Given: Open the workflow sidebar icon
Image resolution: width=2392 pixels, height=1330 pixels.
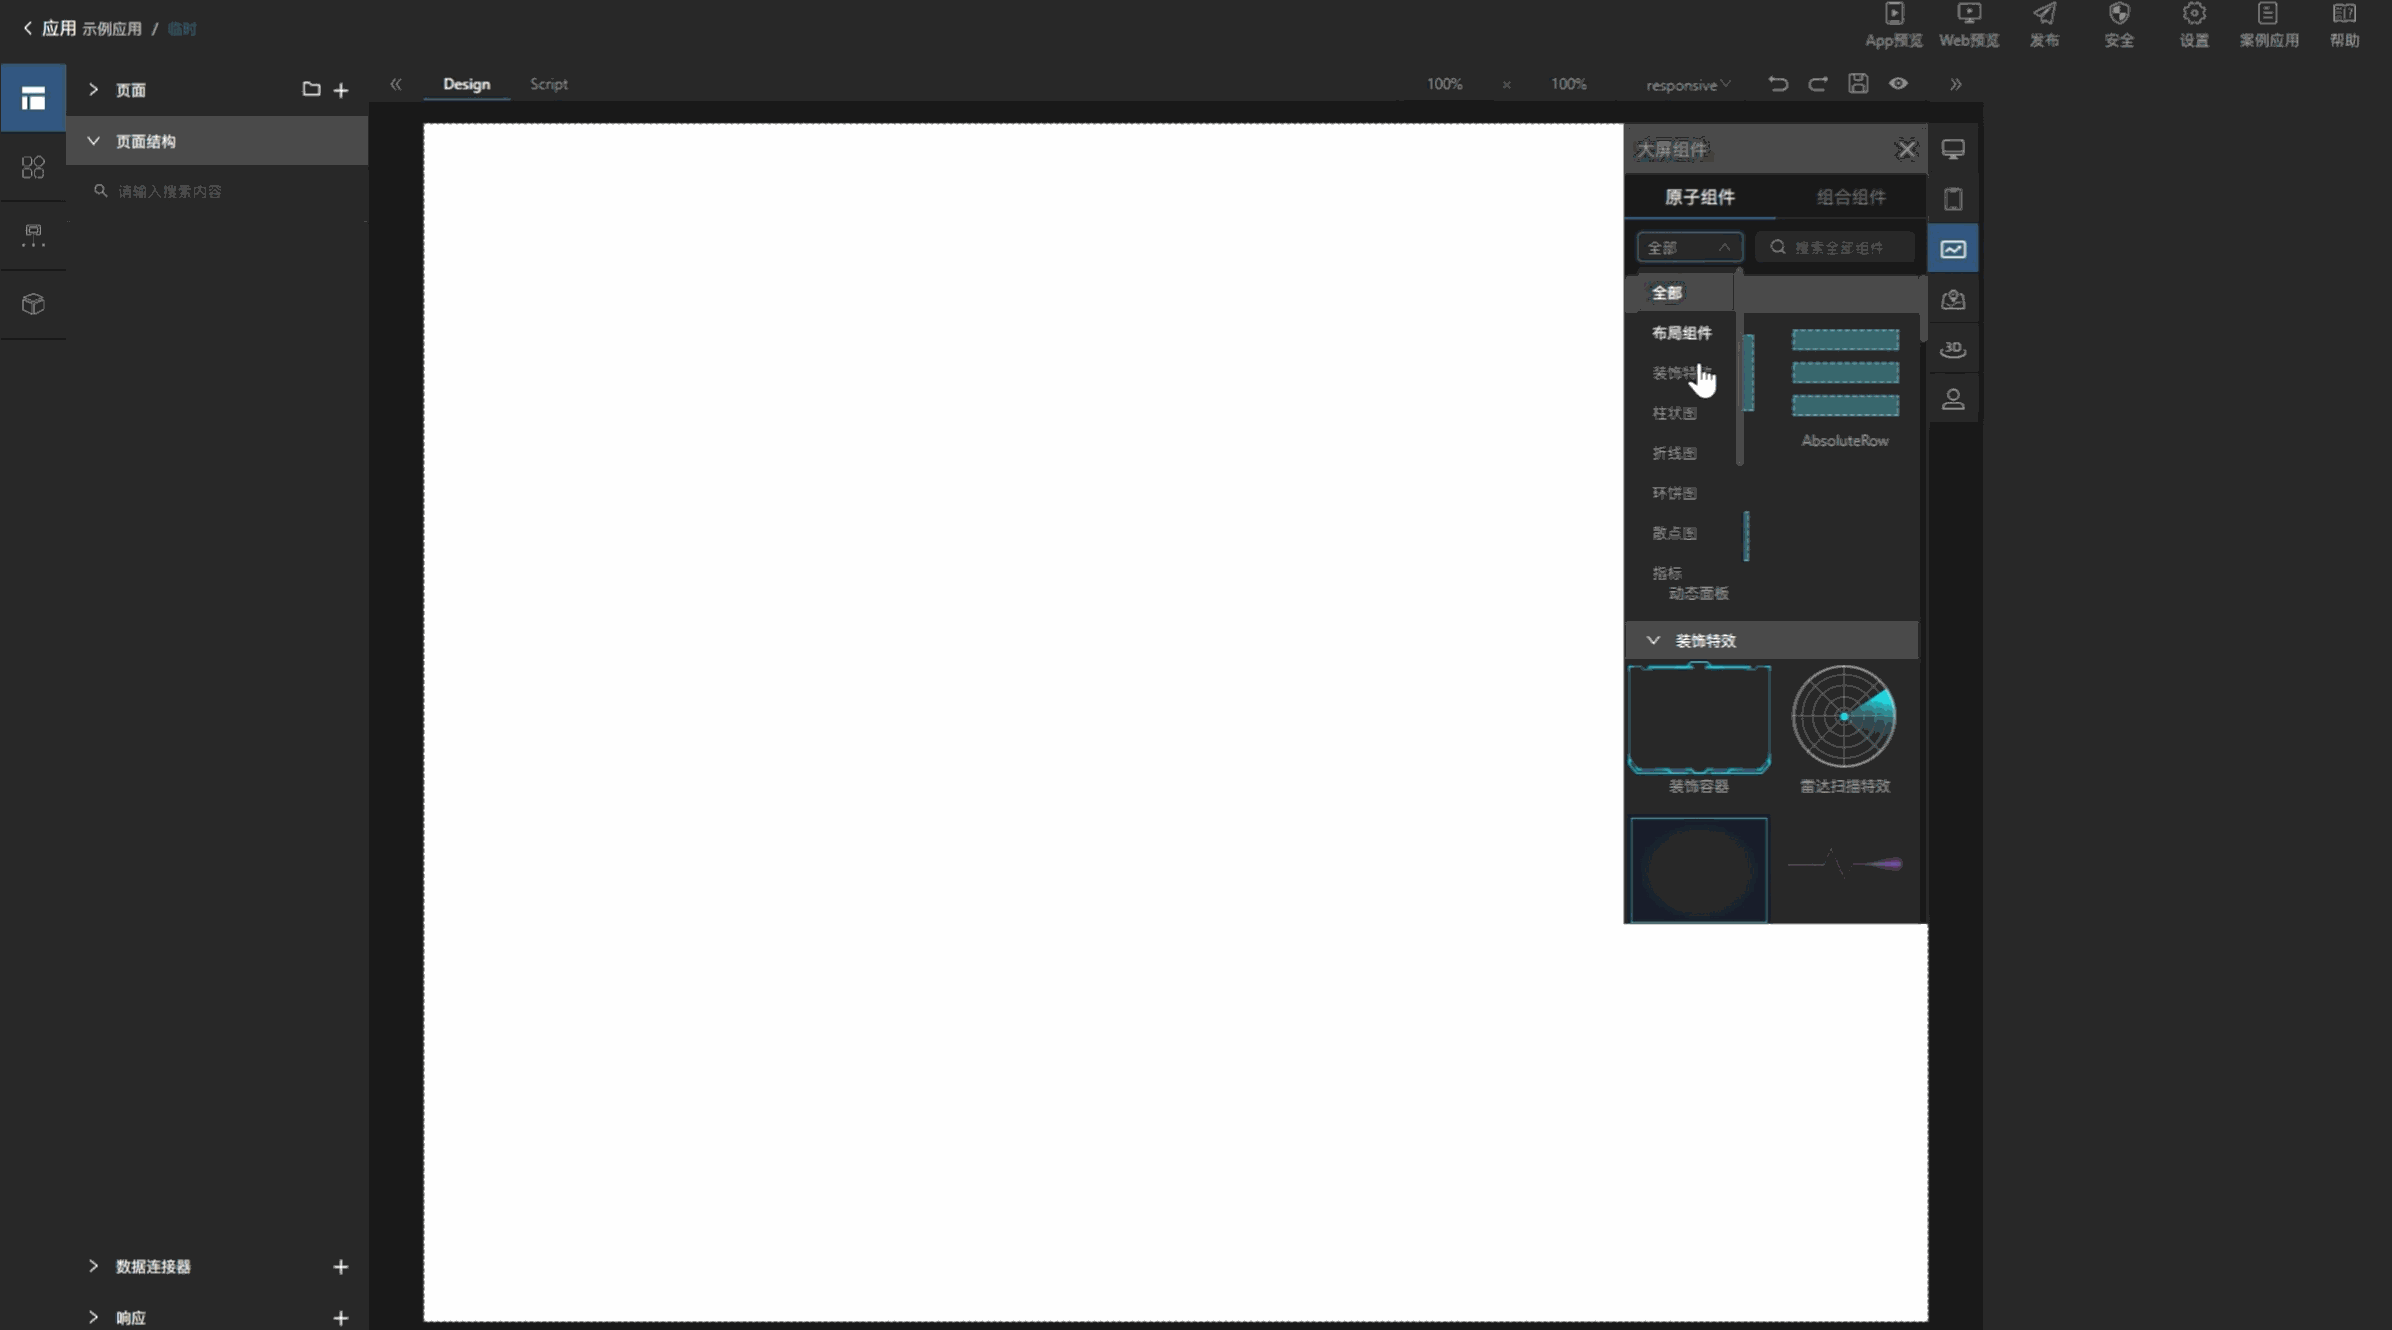Looking at the screenshot, I should point(33,236).
